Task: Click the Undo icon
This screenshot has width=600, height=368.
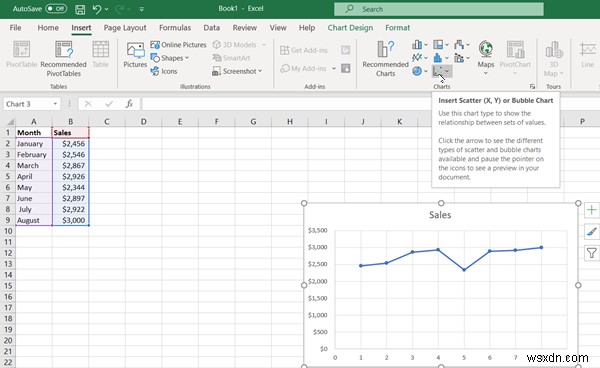Action: point(97,9)
